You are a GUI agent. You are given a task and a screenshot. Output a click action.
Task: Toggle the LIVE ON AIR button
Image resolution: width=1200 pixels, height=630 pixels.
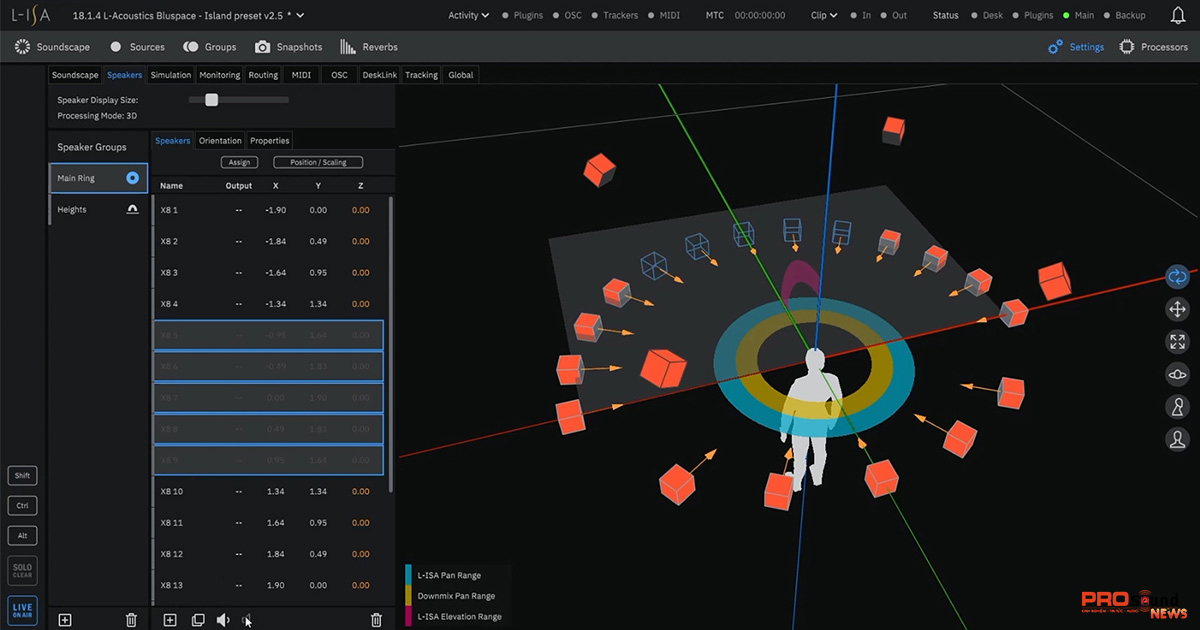22,610
